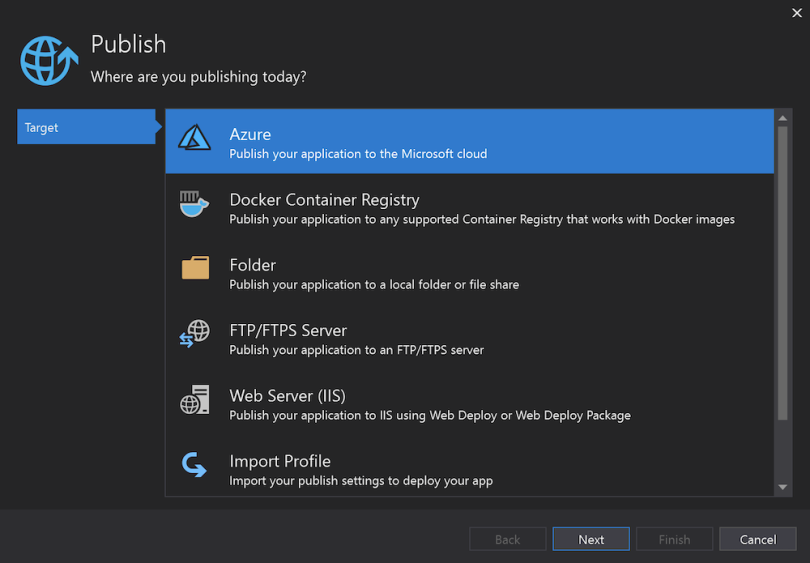Click the Publish globe icon in header
This screenshot has height=563, width=810.
click(49, 60)
